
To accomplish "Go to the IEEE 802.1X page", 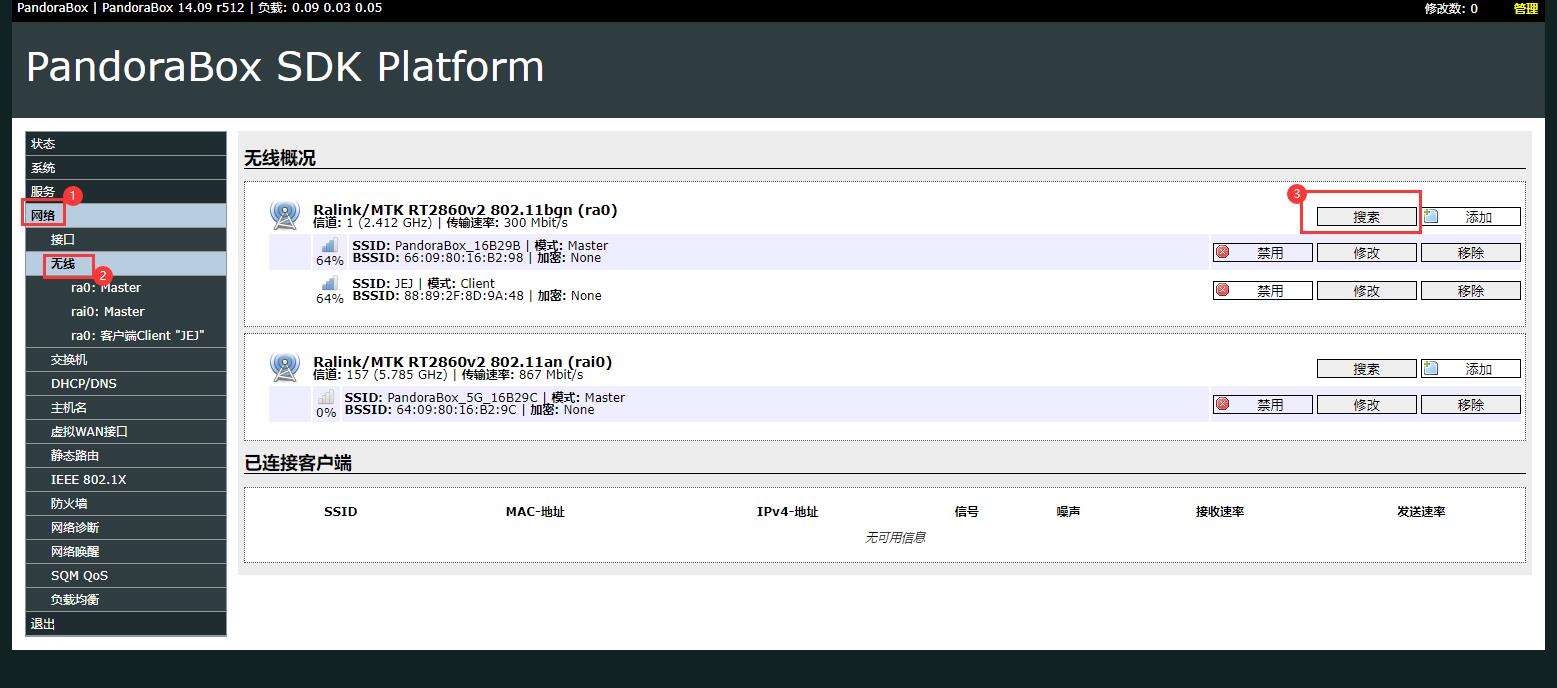I will tap(126, 480).
